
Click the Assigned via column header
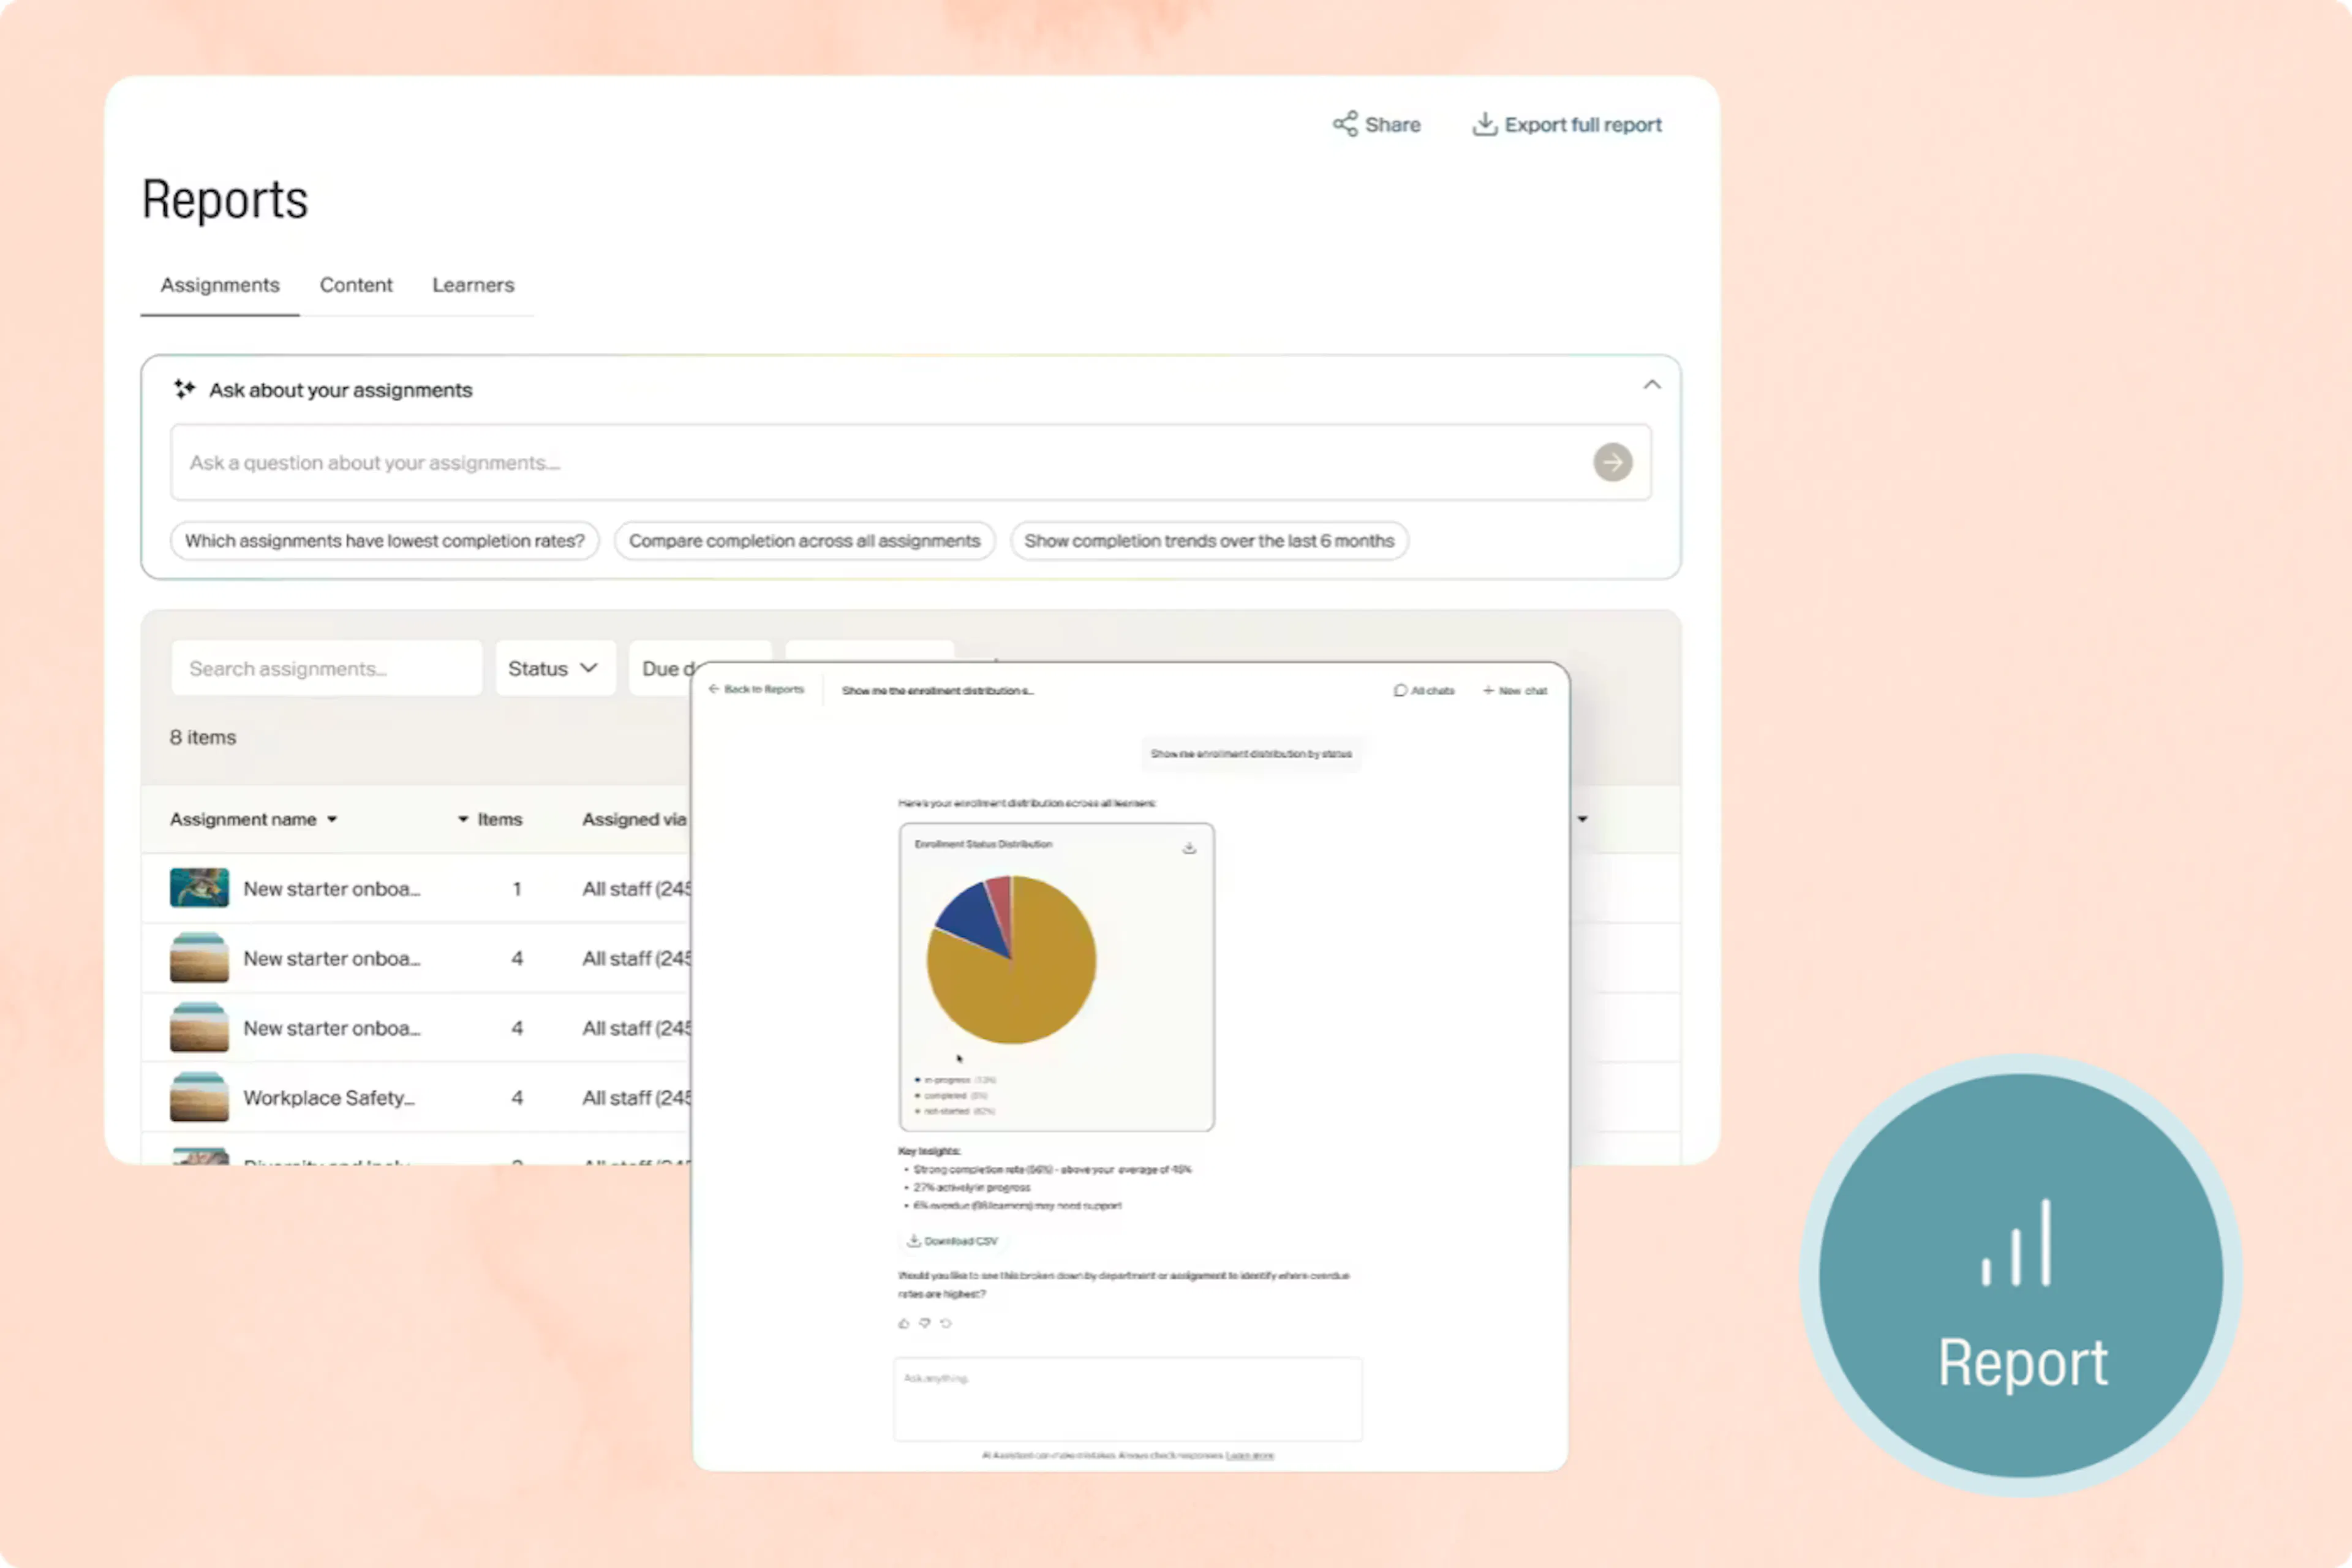(634, 819)
